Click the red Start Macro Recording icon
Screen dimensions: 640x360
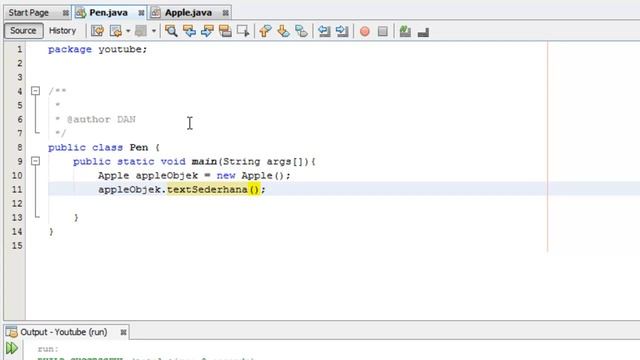click(365, 31)
